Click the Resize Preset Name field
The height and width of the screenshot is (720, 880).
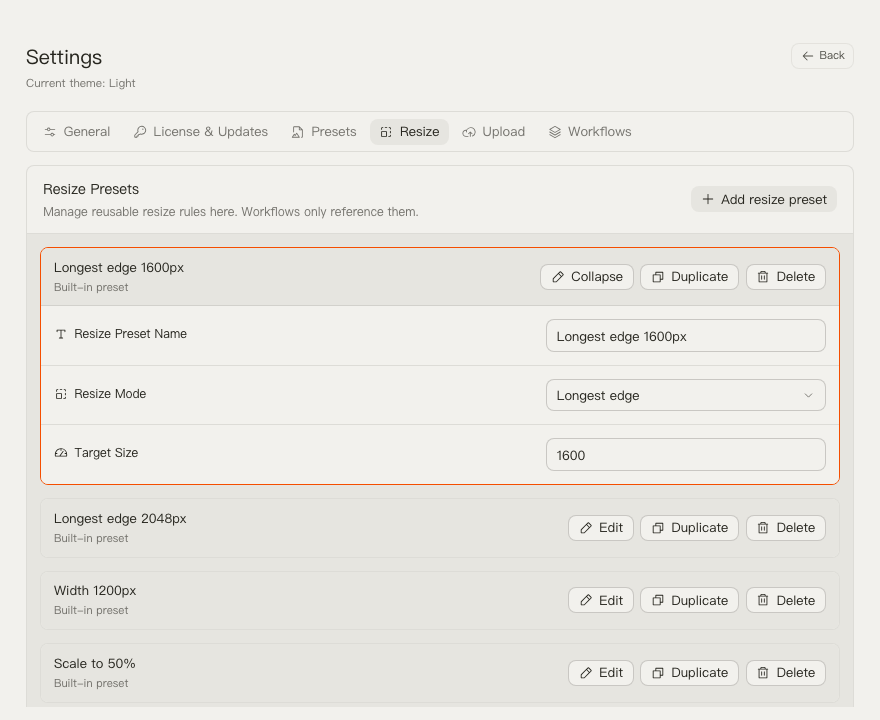point(685,336)
